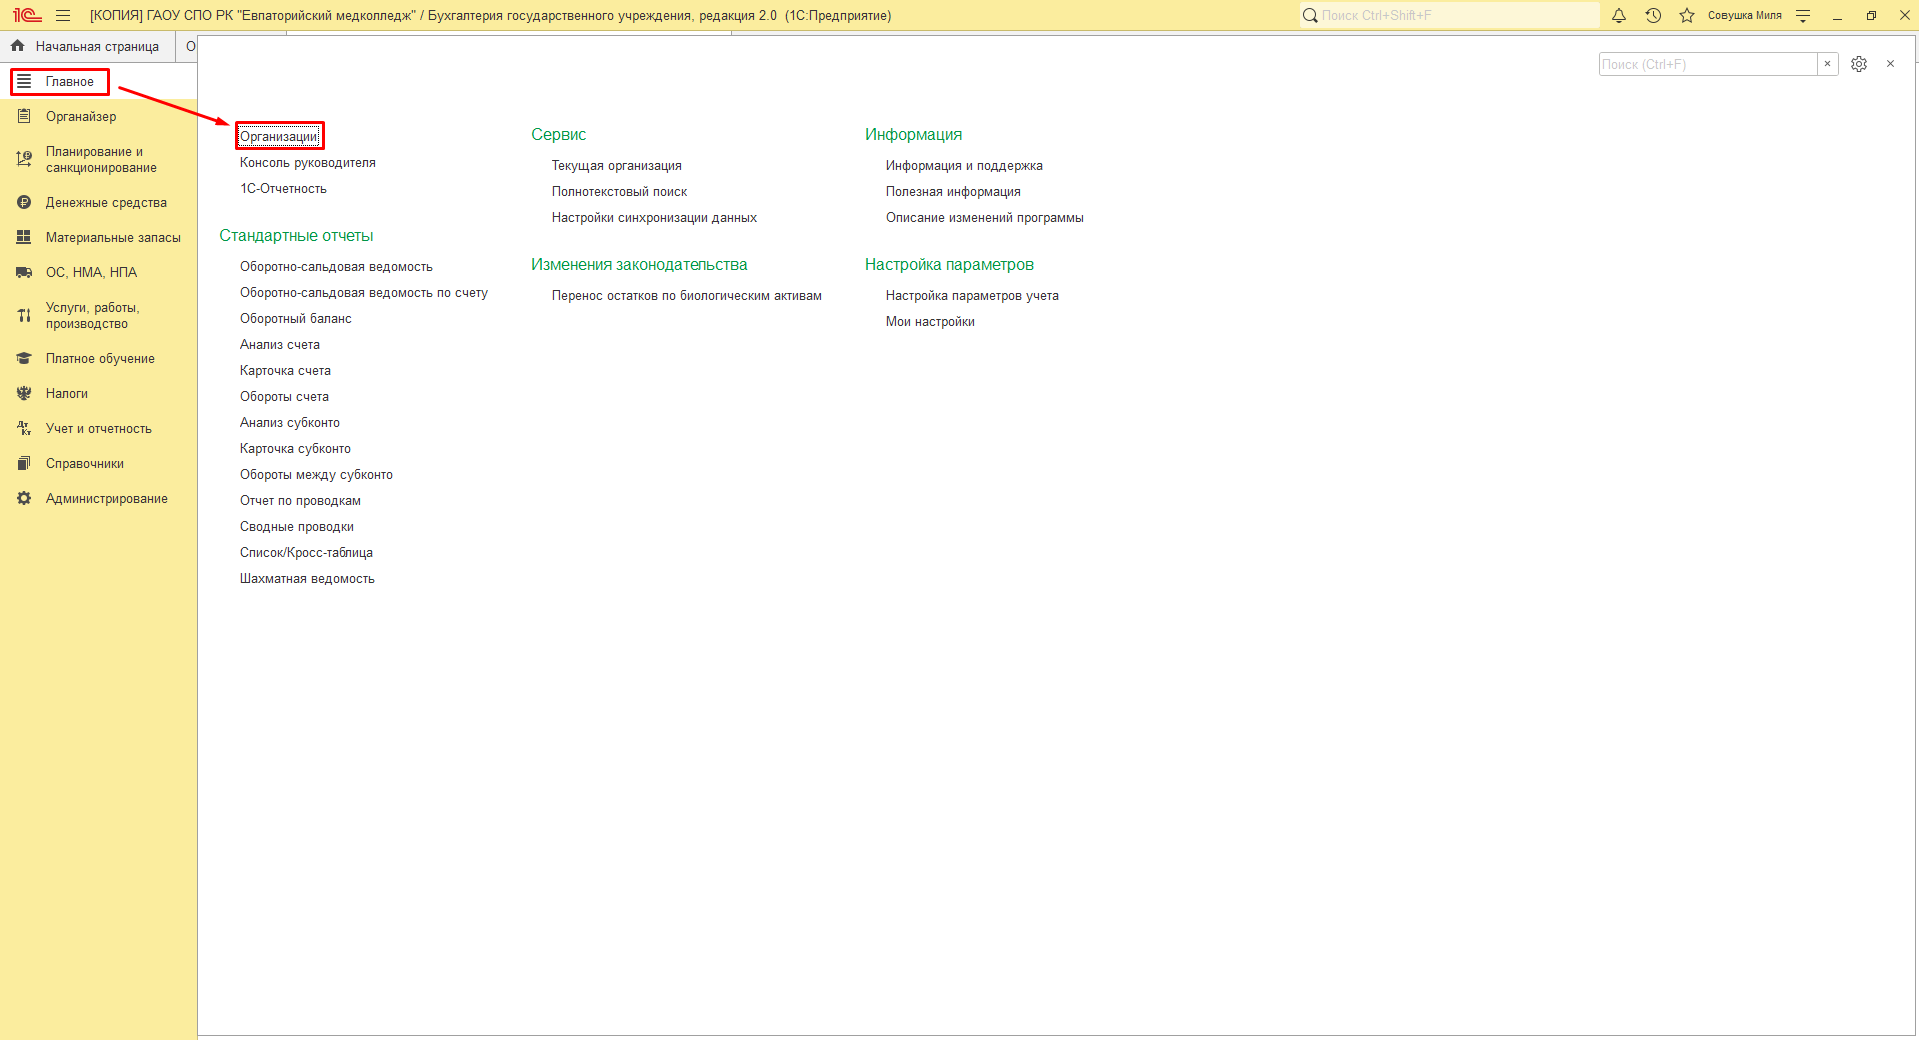Click the Платное обучение cap icon
The height and width of the screenshot is (1040, 1919).
tap(24, 358)
